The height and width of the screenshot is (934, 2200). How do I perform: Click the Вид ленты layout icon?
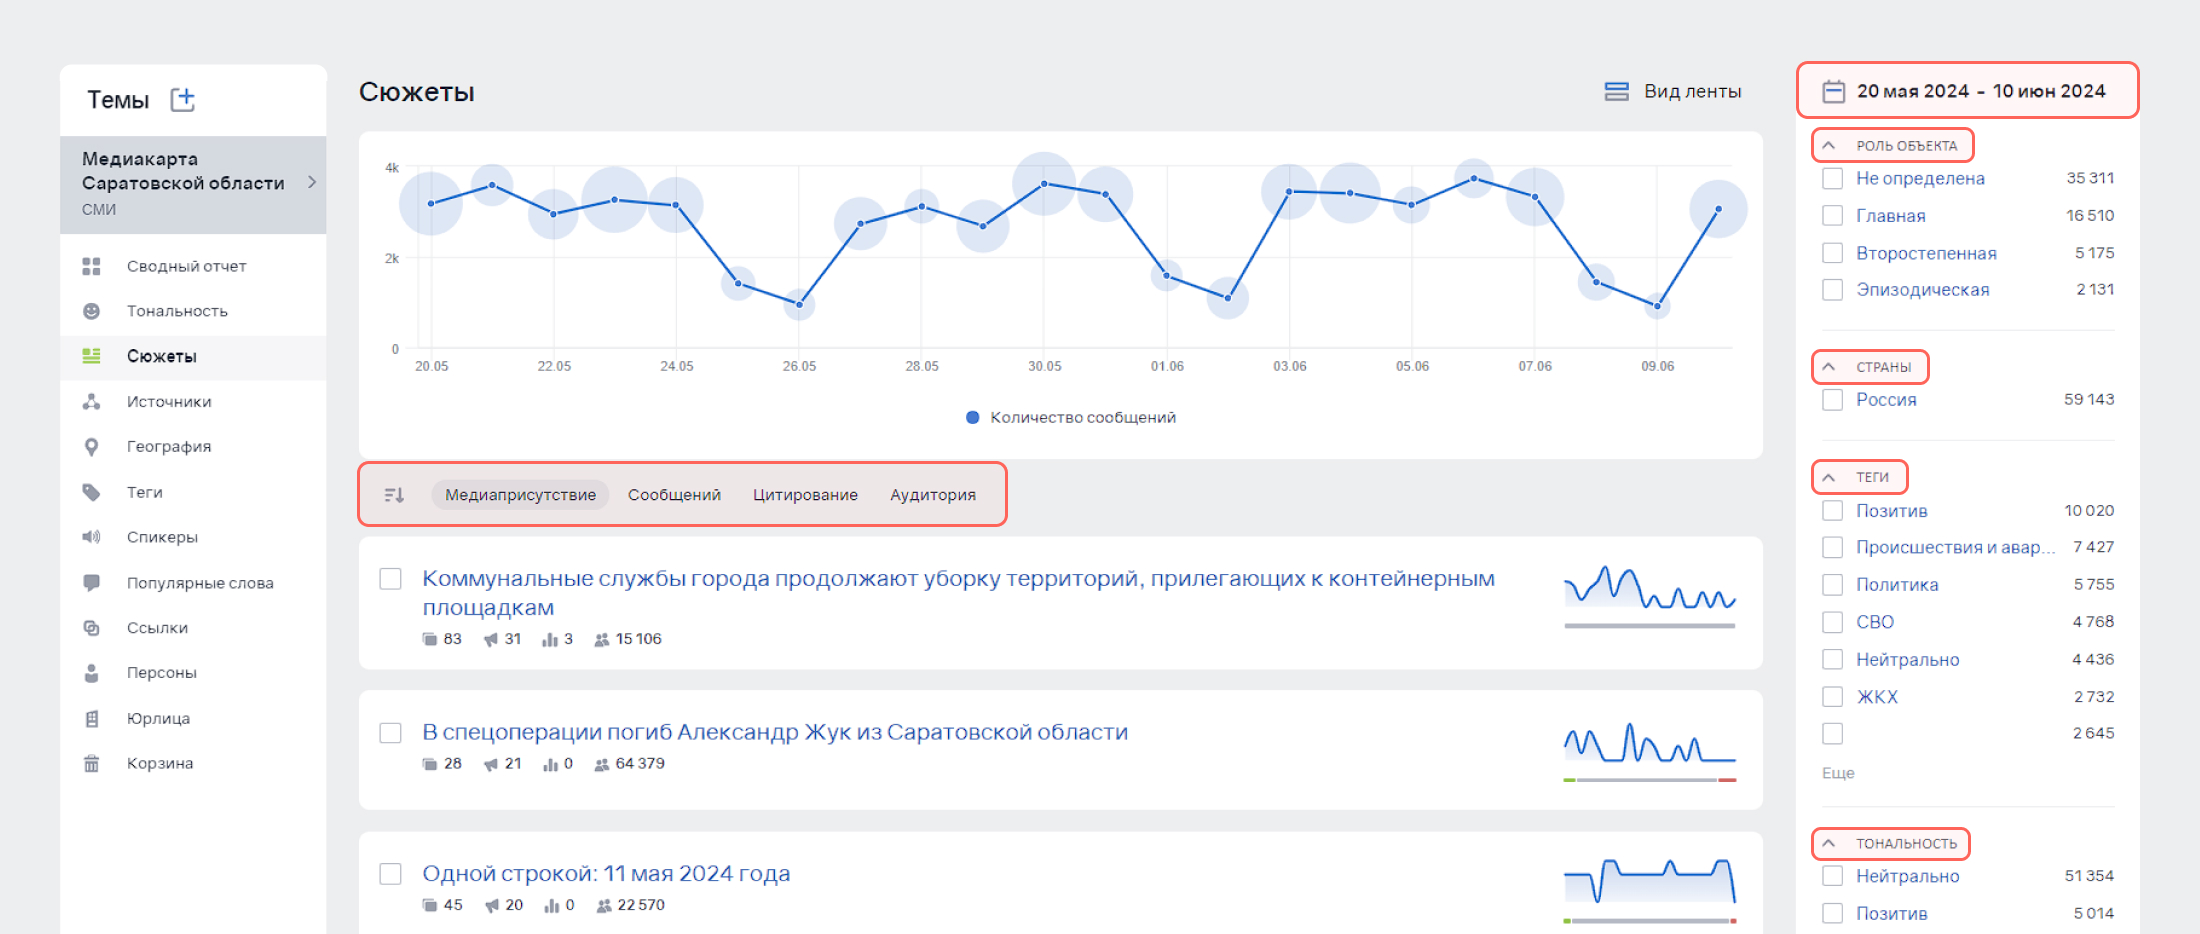(1616, 91)
